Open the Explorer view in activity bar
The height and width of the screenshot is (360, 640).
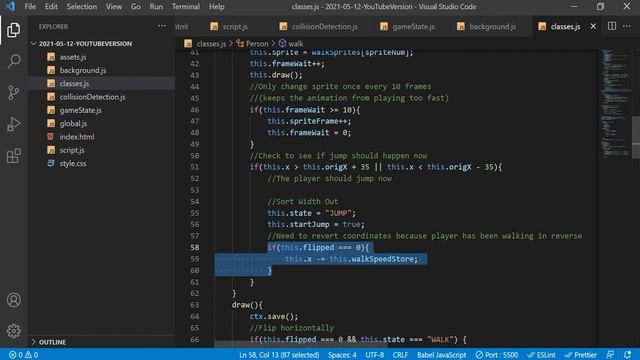coord(13,30)
